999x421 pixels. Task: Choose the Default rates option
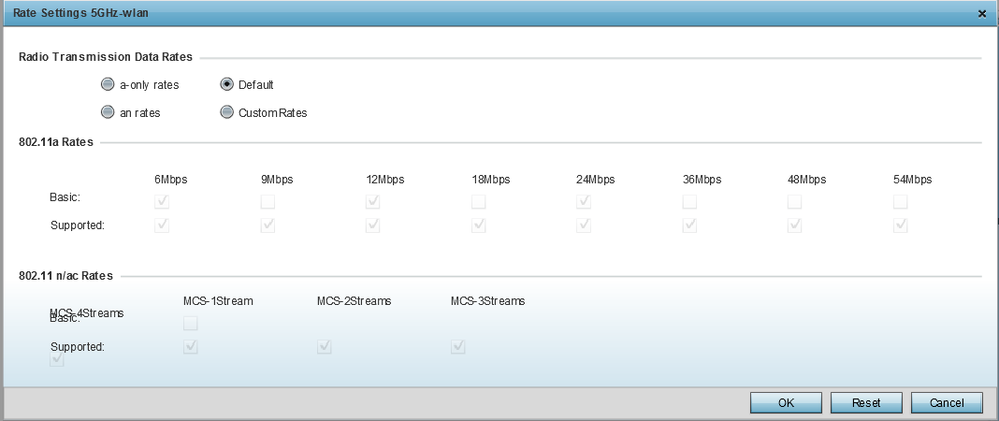click(x=227, y=85)
